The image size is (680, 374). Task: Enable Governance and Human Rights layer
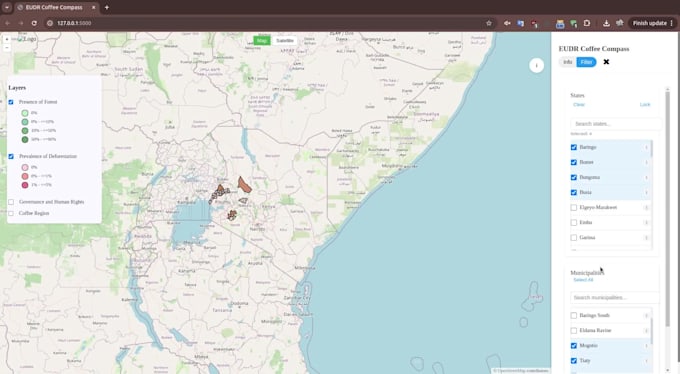[x=11, y=202]
